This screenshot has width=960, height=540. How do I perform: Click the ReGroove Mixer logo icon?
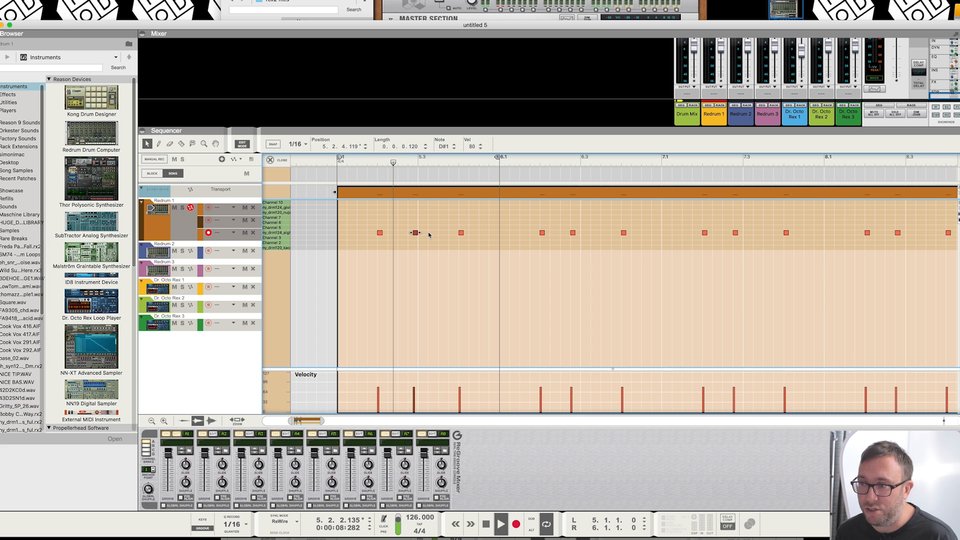[457, 435]
